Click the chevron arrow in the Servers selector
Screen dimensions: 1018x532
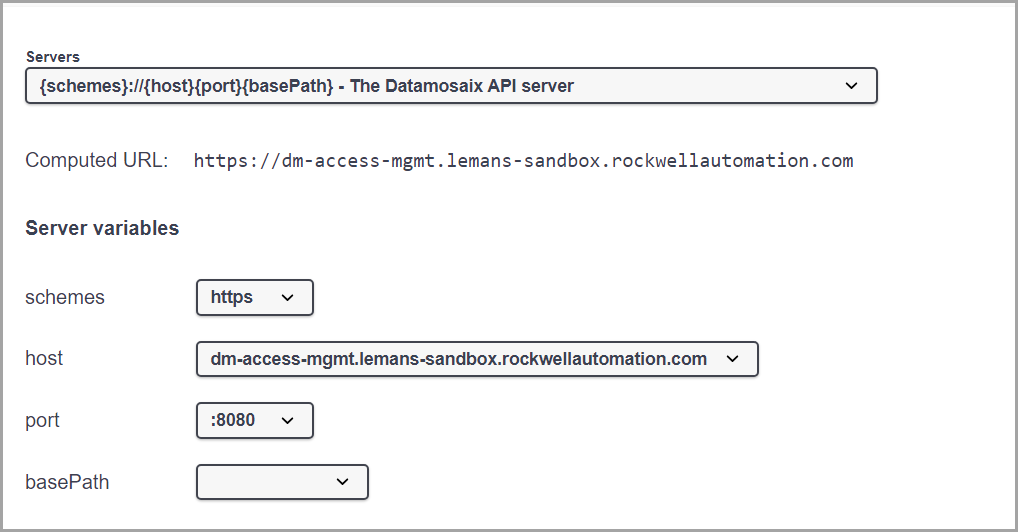coord(851,86)
